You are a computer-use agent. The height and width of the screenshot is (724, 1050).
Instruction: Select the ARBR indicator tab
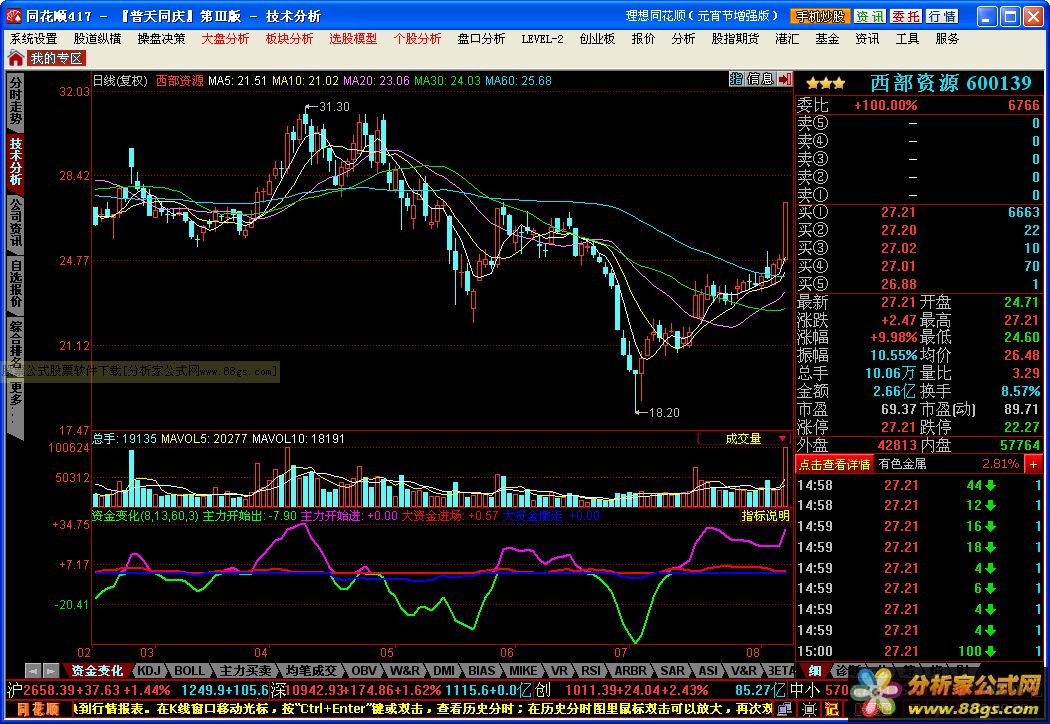[631, 670]
